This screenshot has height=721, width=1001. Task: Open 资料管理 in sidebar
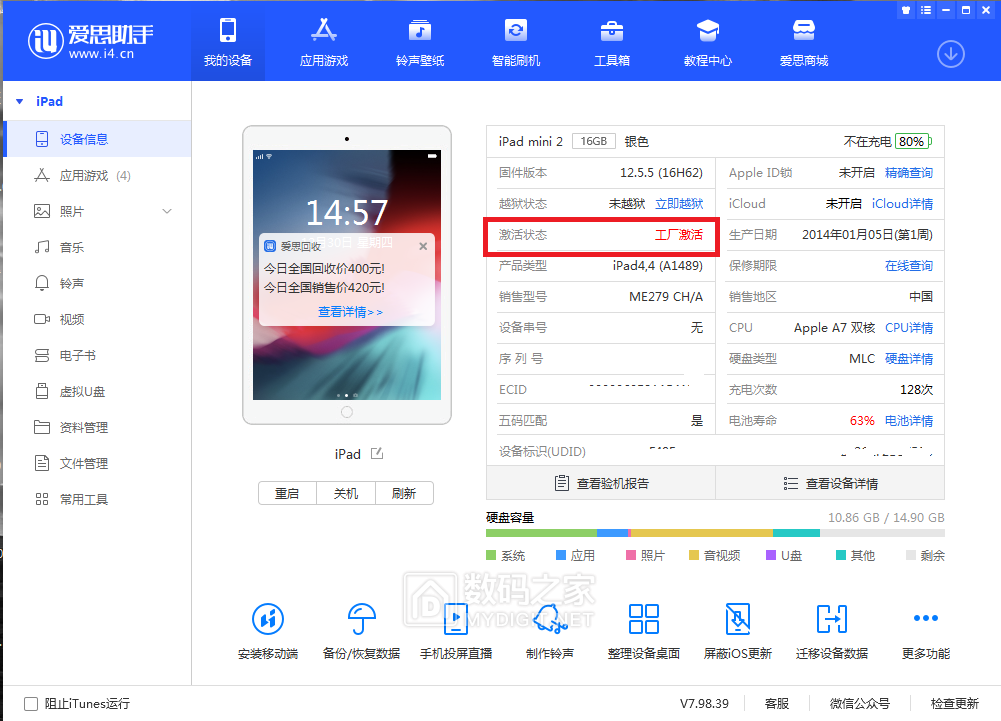[97, 427]
